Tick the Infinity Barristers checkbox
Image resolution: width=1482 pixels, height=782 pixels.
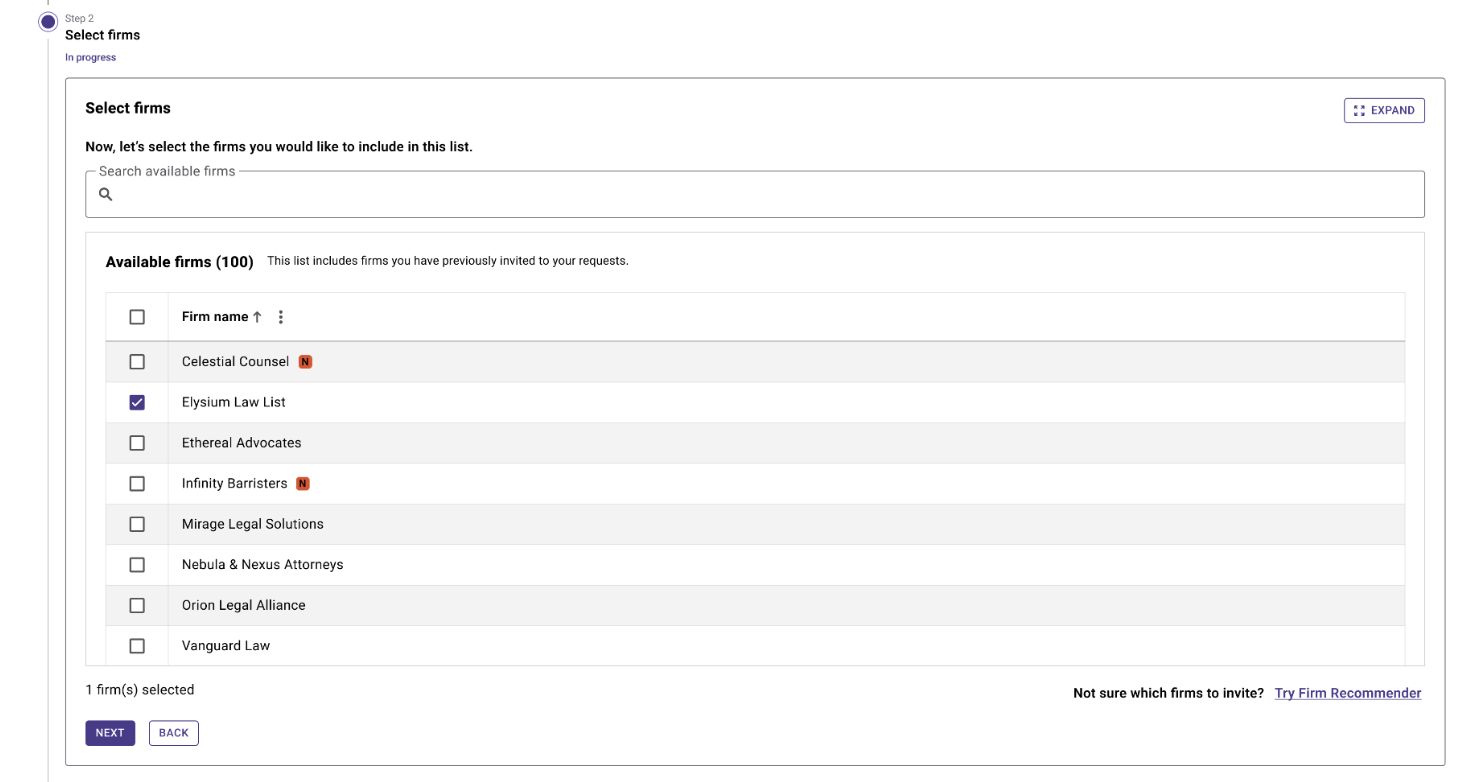coord(137,484)
